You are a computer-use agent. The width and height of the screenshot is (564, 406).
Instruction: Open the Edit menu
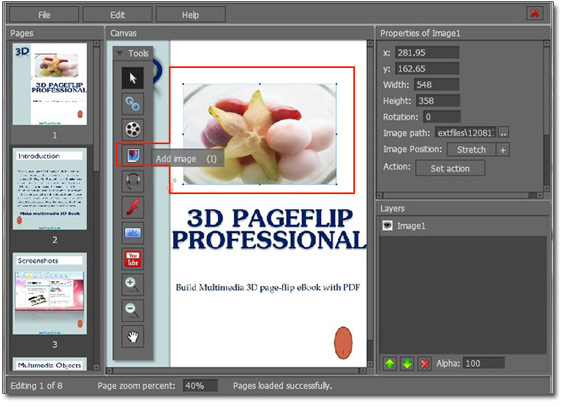coord(118,15)
